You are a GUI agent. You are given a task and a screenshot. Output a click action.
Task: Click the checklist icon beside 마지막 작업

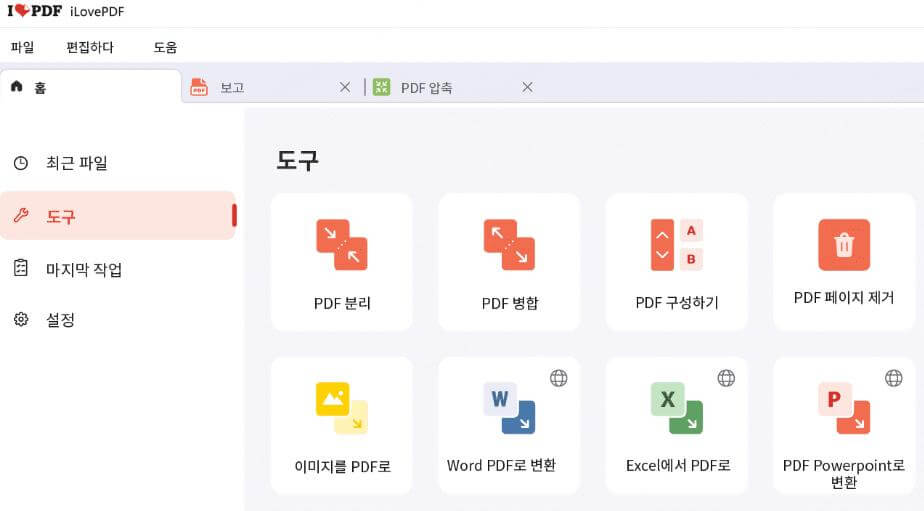point(21,268)
